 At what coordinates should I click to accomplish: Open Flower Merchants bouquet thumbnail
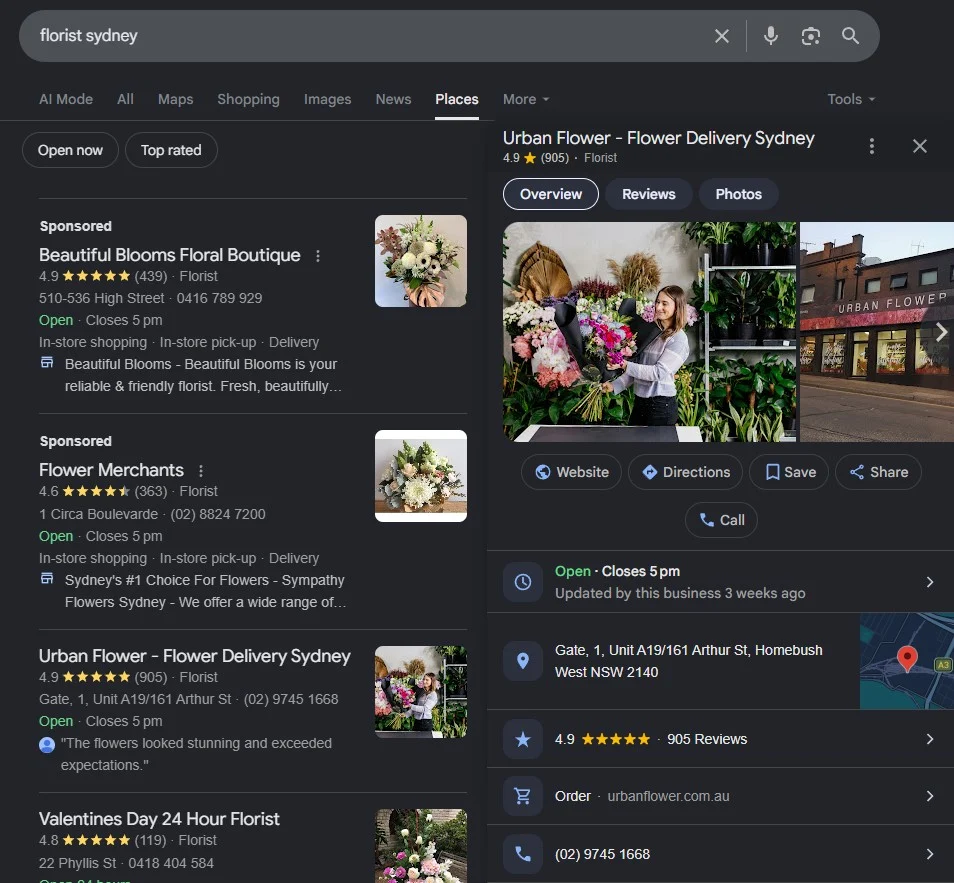421,476
